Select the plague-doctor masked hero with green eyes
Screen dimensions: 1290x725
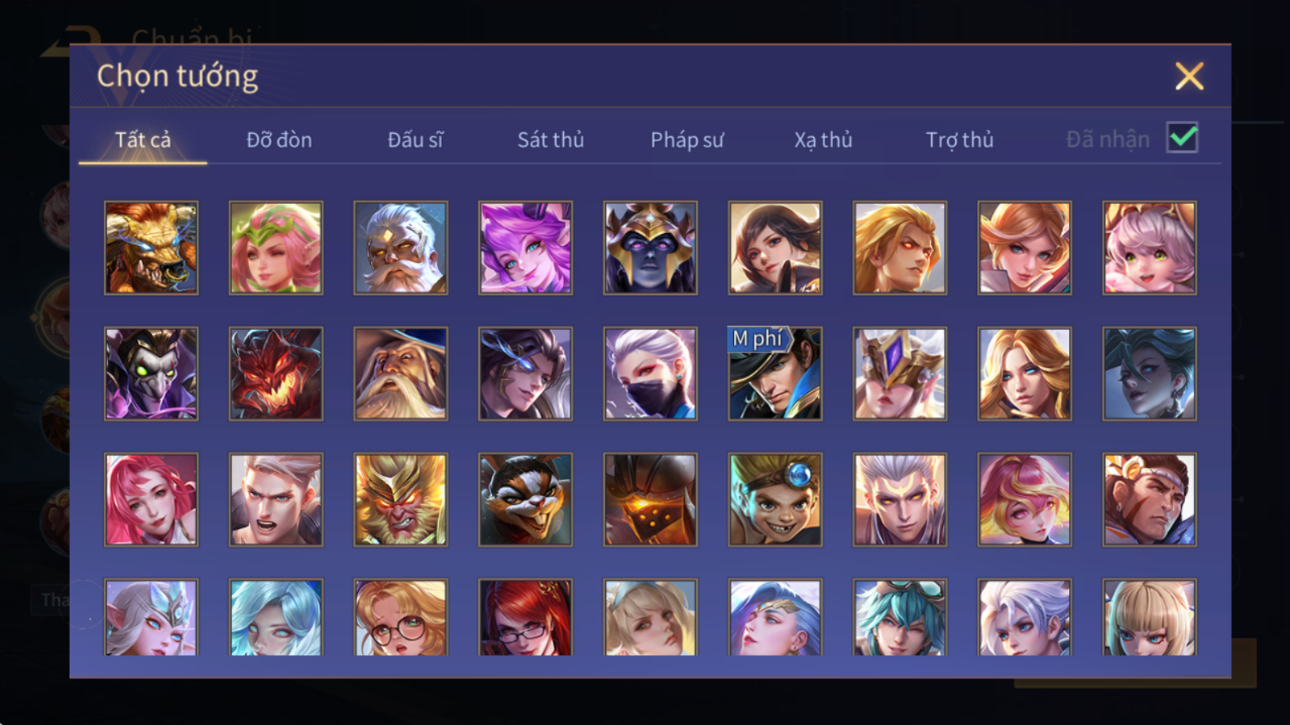tap(151, 374)
